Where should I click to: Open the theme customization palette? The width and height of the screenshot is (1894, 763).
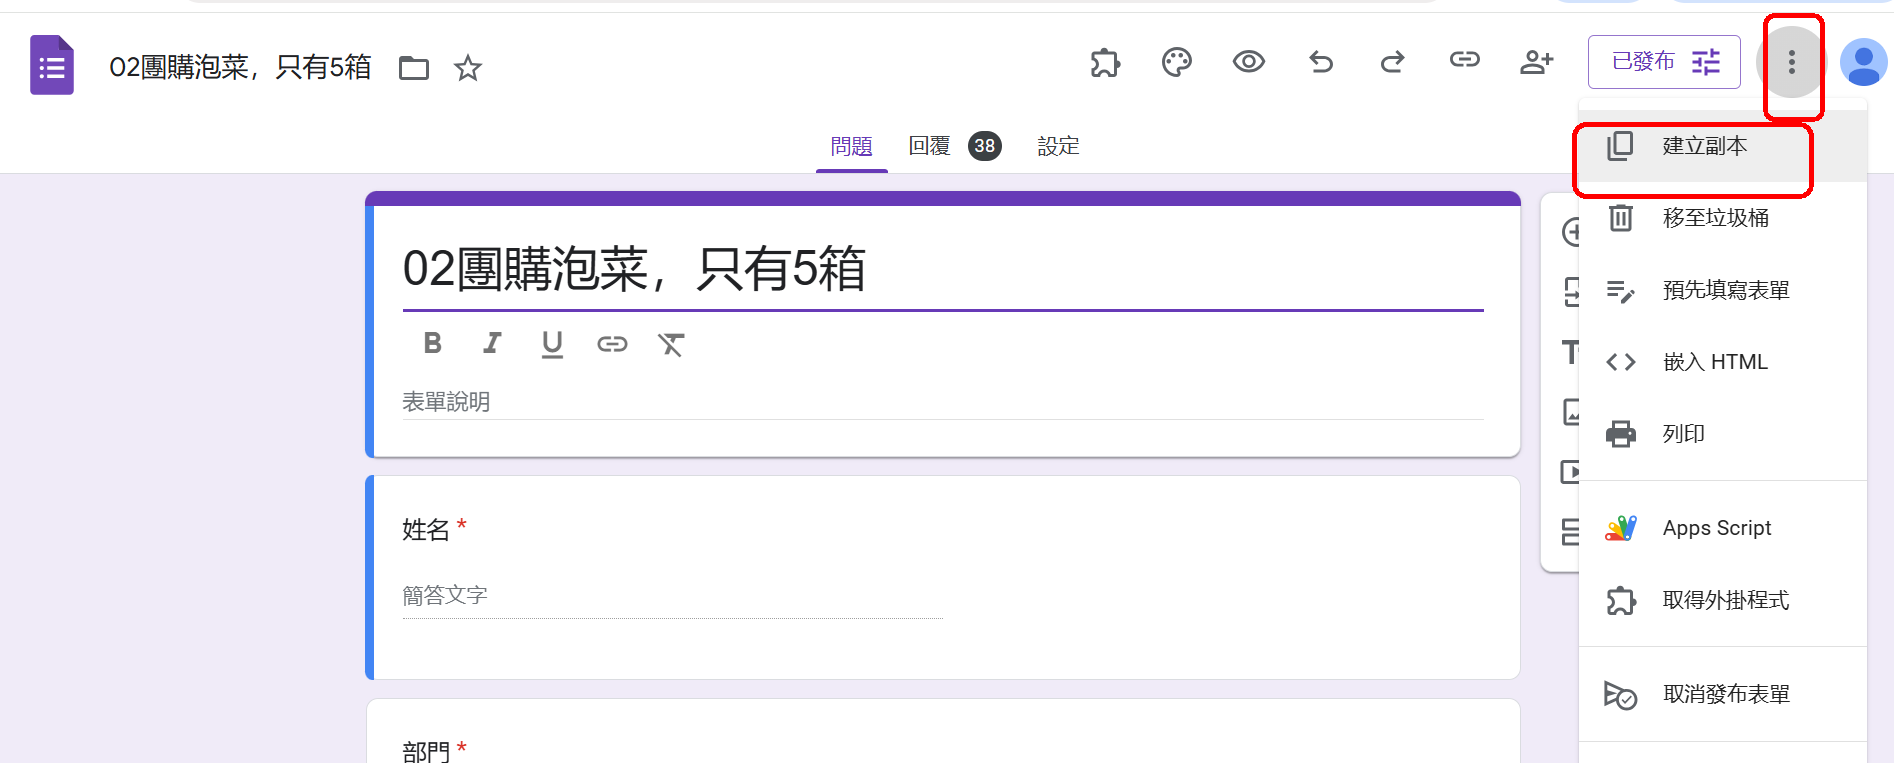point(1176,63)
